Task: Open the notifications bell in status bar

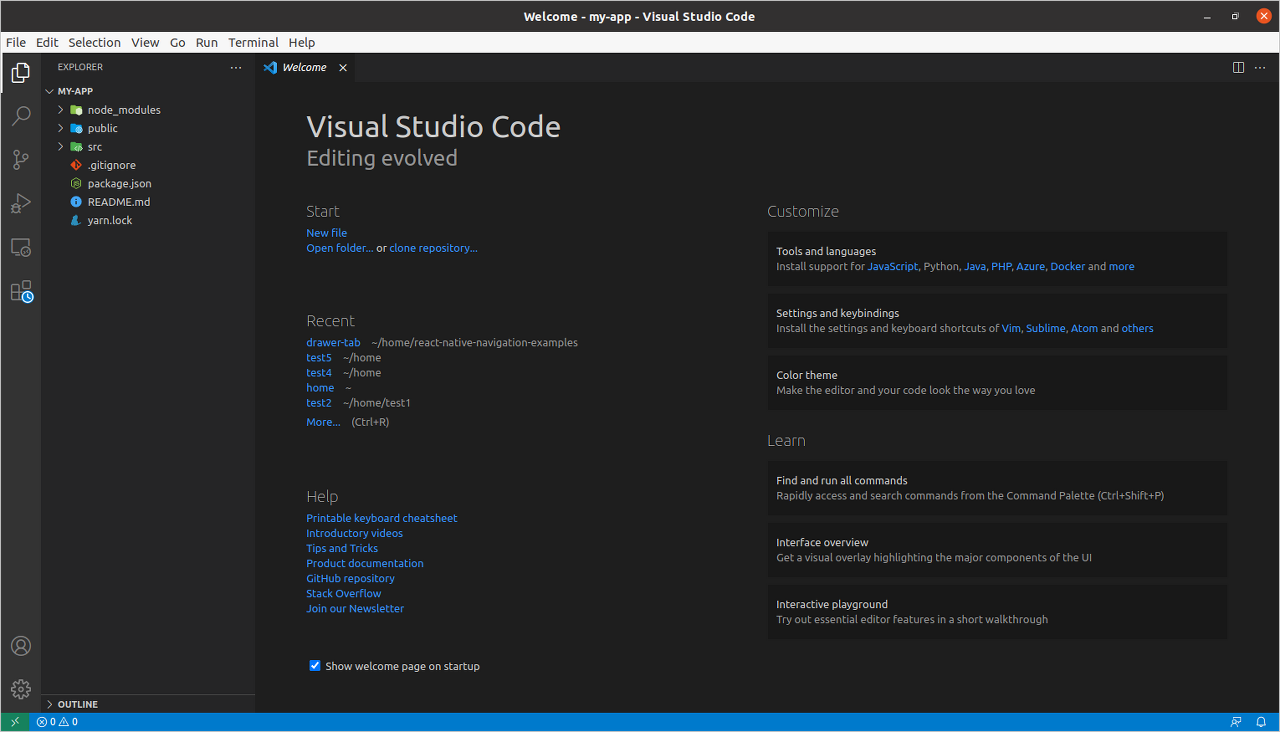Action: [1262, 722]
